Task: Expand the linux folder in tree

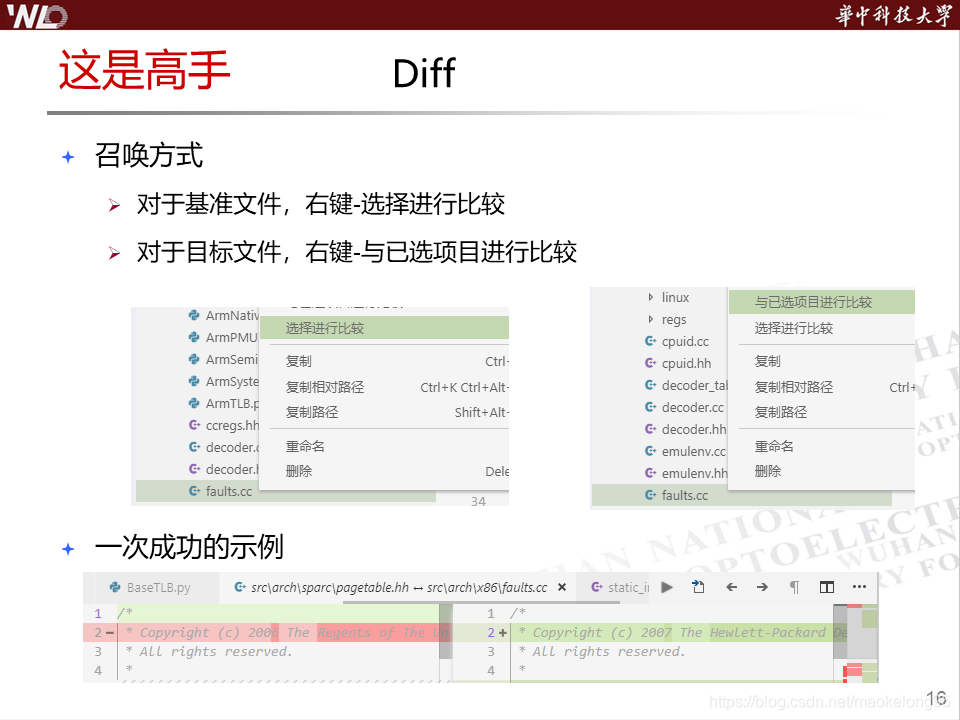Action: (x=651, y=298)
